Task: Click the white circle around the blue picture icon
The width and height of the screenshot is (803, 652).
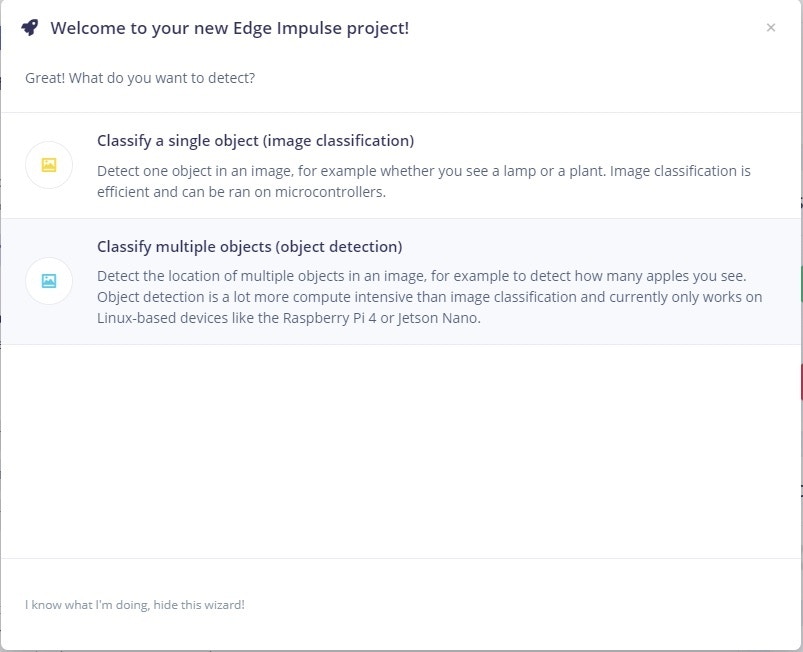Action: tap(49, 281)
